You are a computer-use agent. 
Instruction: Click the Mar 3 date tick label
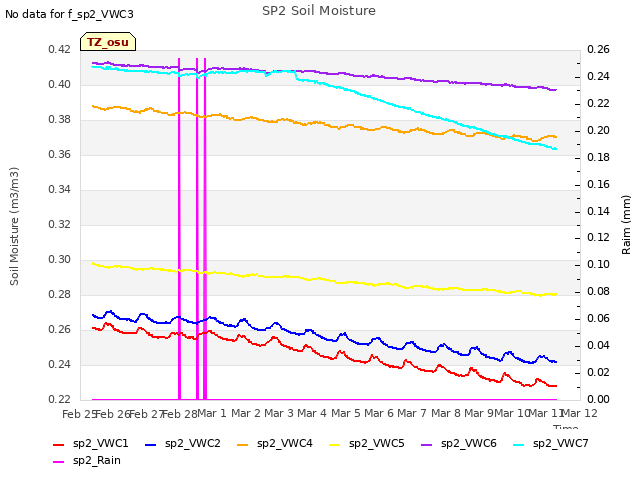(279, 414)
